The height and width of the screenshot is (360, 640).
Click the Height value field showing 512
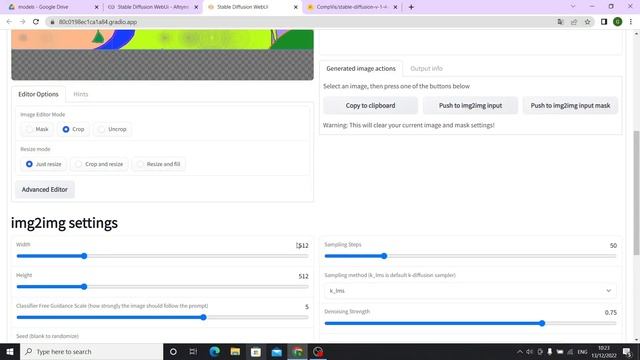[x=303, y=276]
